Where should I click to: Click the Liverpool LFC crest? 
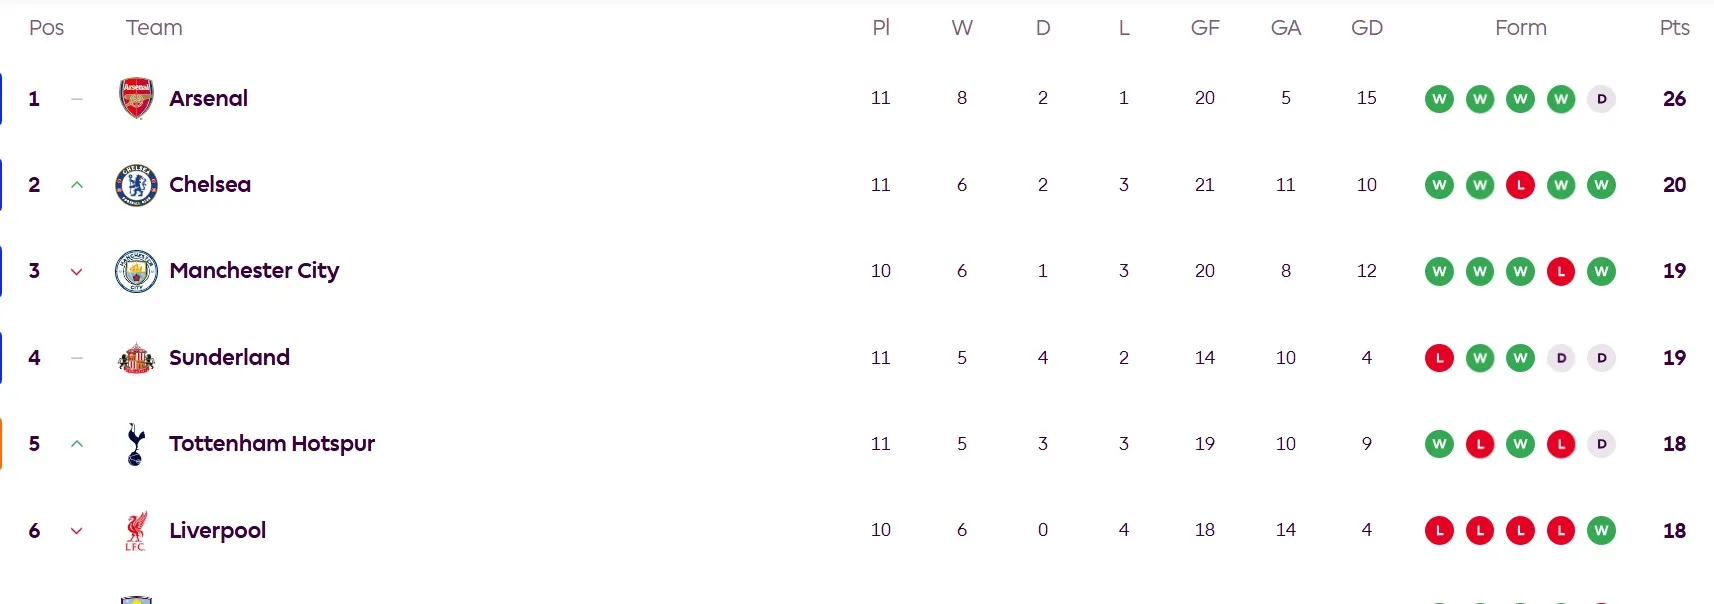(x=136, y=531)
